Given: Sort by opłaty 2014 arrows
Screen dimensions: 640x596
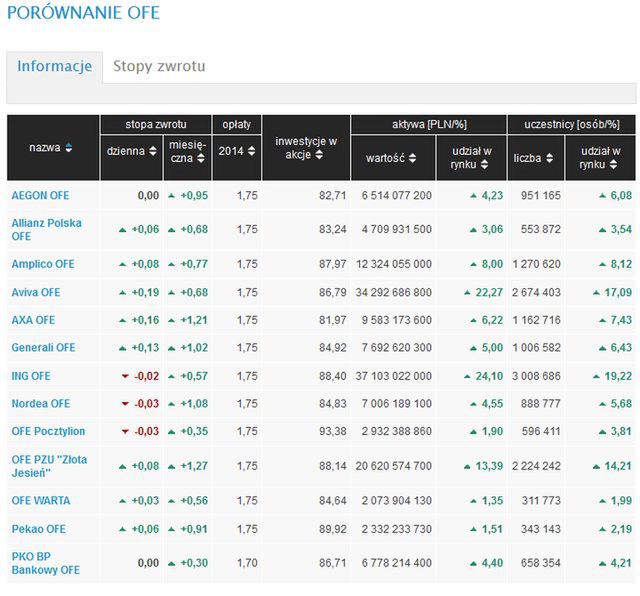Looking at the screenshot, I should [x=251, y=151].
